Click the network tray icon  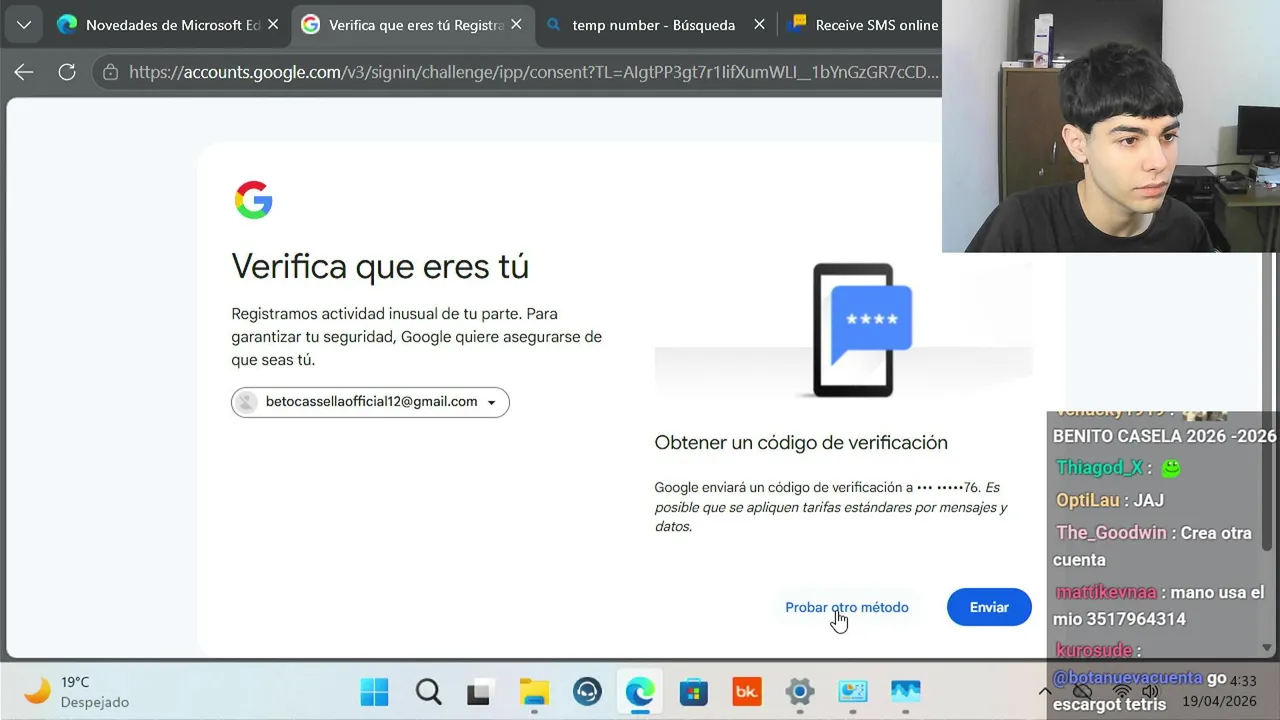pos(1121,692)
